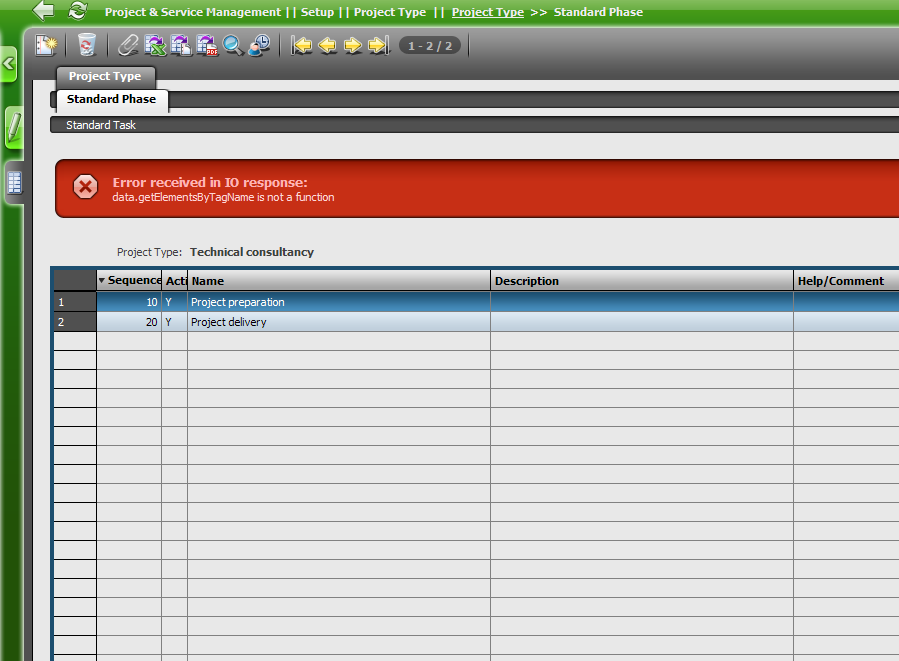Go to the first record
Viewport: 899px width, 661px height.
point(301,45)
